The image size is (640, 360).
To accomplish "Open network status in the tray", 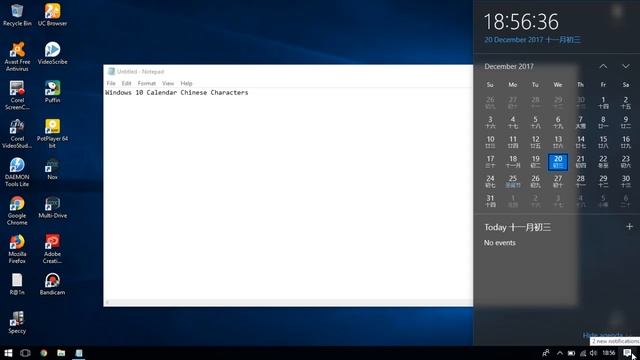I will click(583, 353).
